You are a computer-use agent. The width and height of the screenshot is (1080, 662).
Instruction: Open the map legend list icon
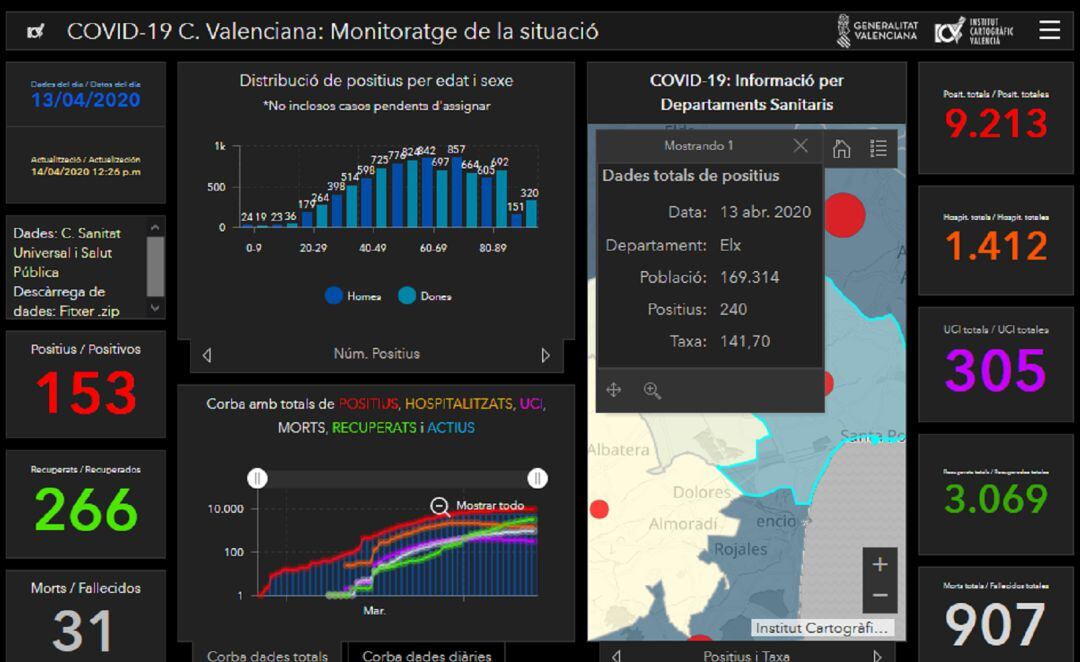click(x=878, y=148)
